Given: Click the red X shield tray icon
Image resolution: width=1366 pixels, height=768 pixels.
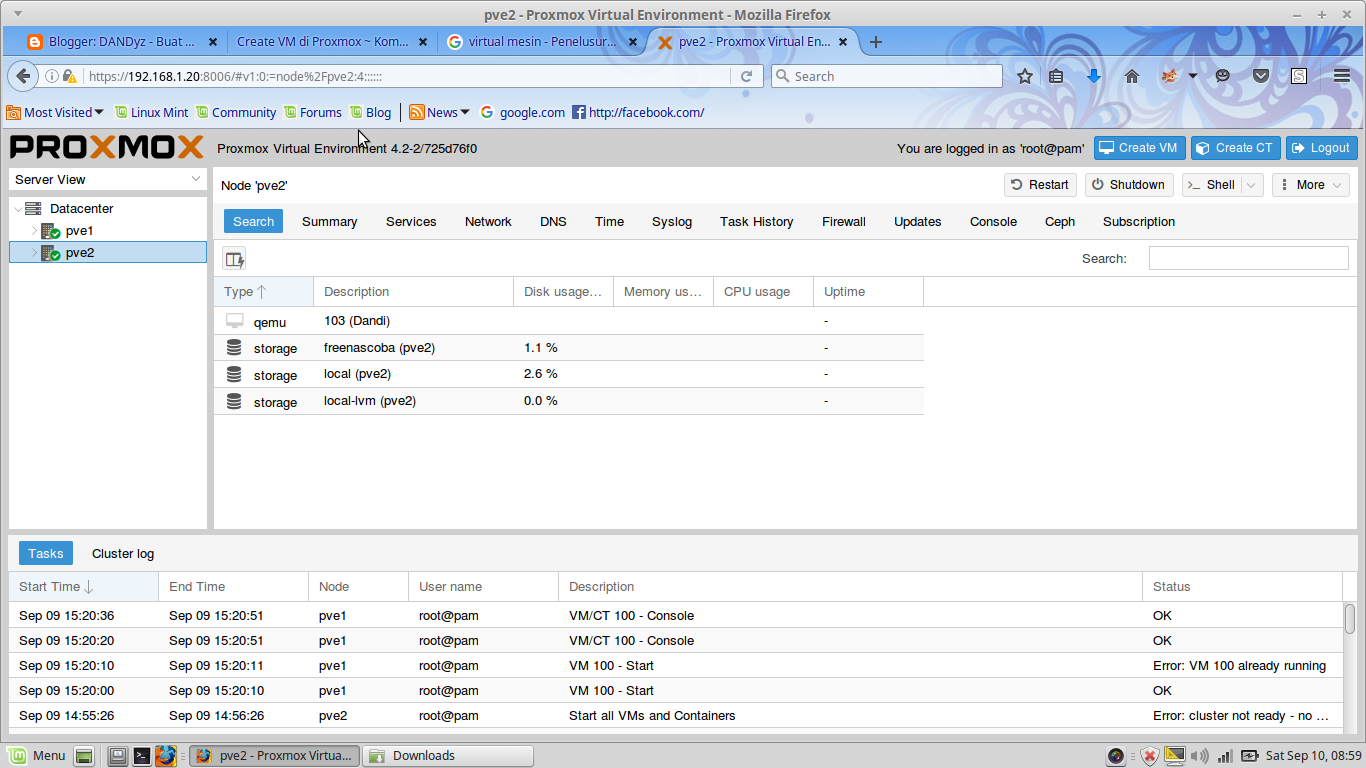Looking at the screenshot, I should 1149,756.
